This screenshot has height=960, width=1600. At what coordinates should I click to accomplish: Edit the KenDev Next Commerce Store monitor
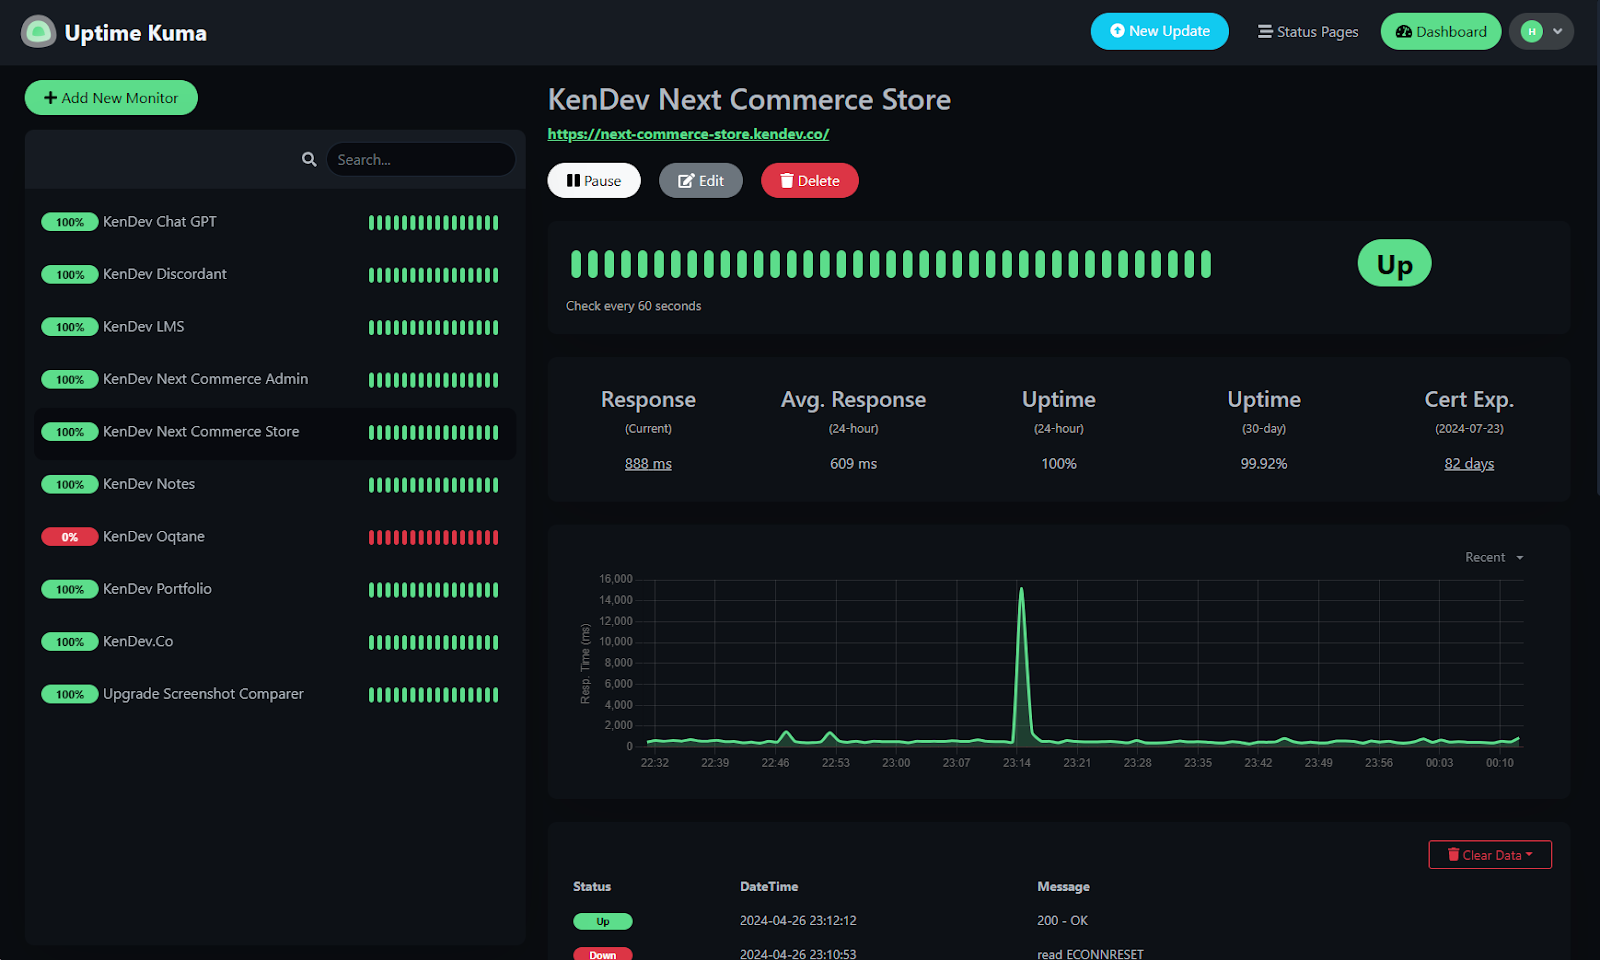[701, 180]
